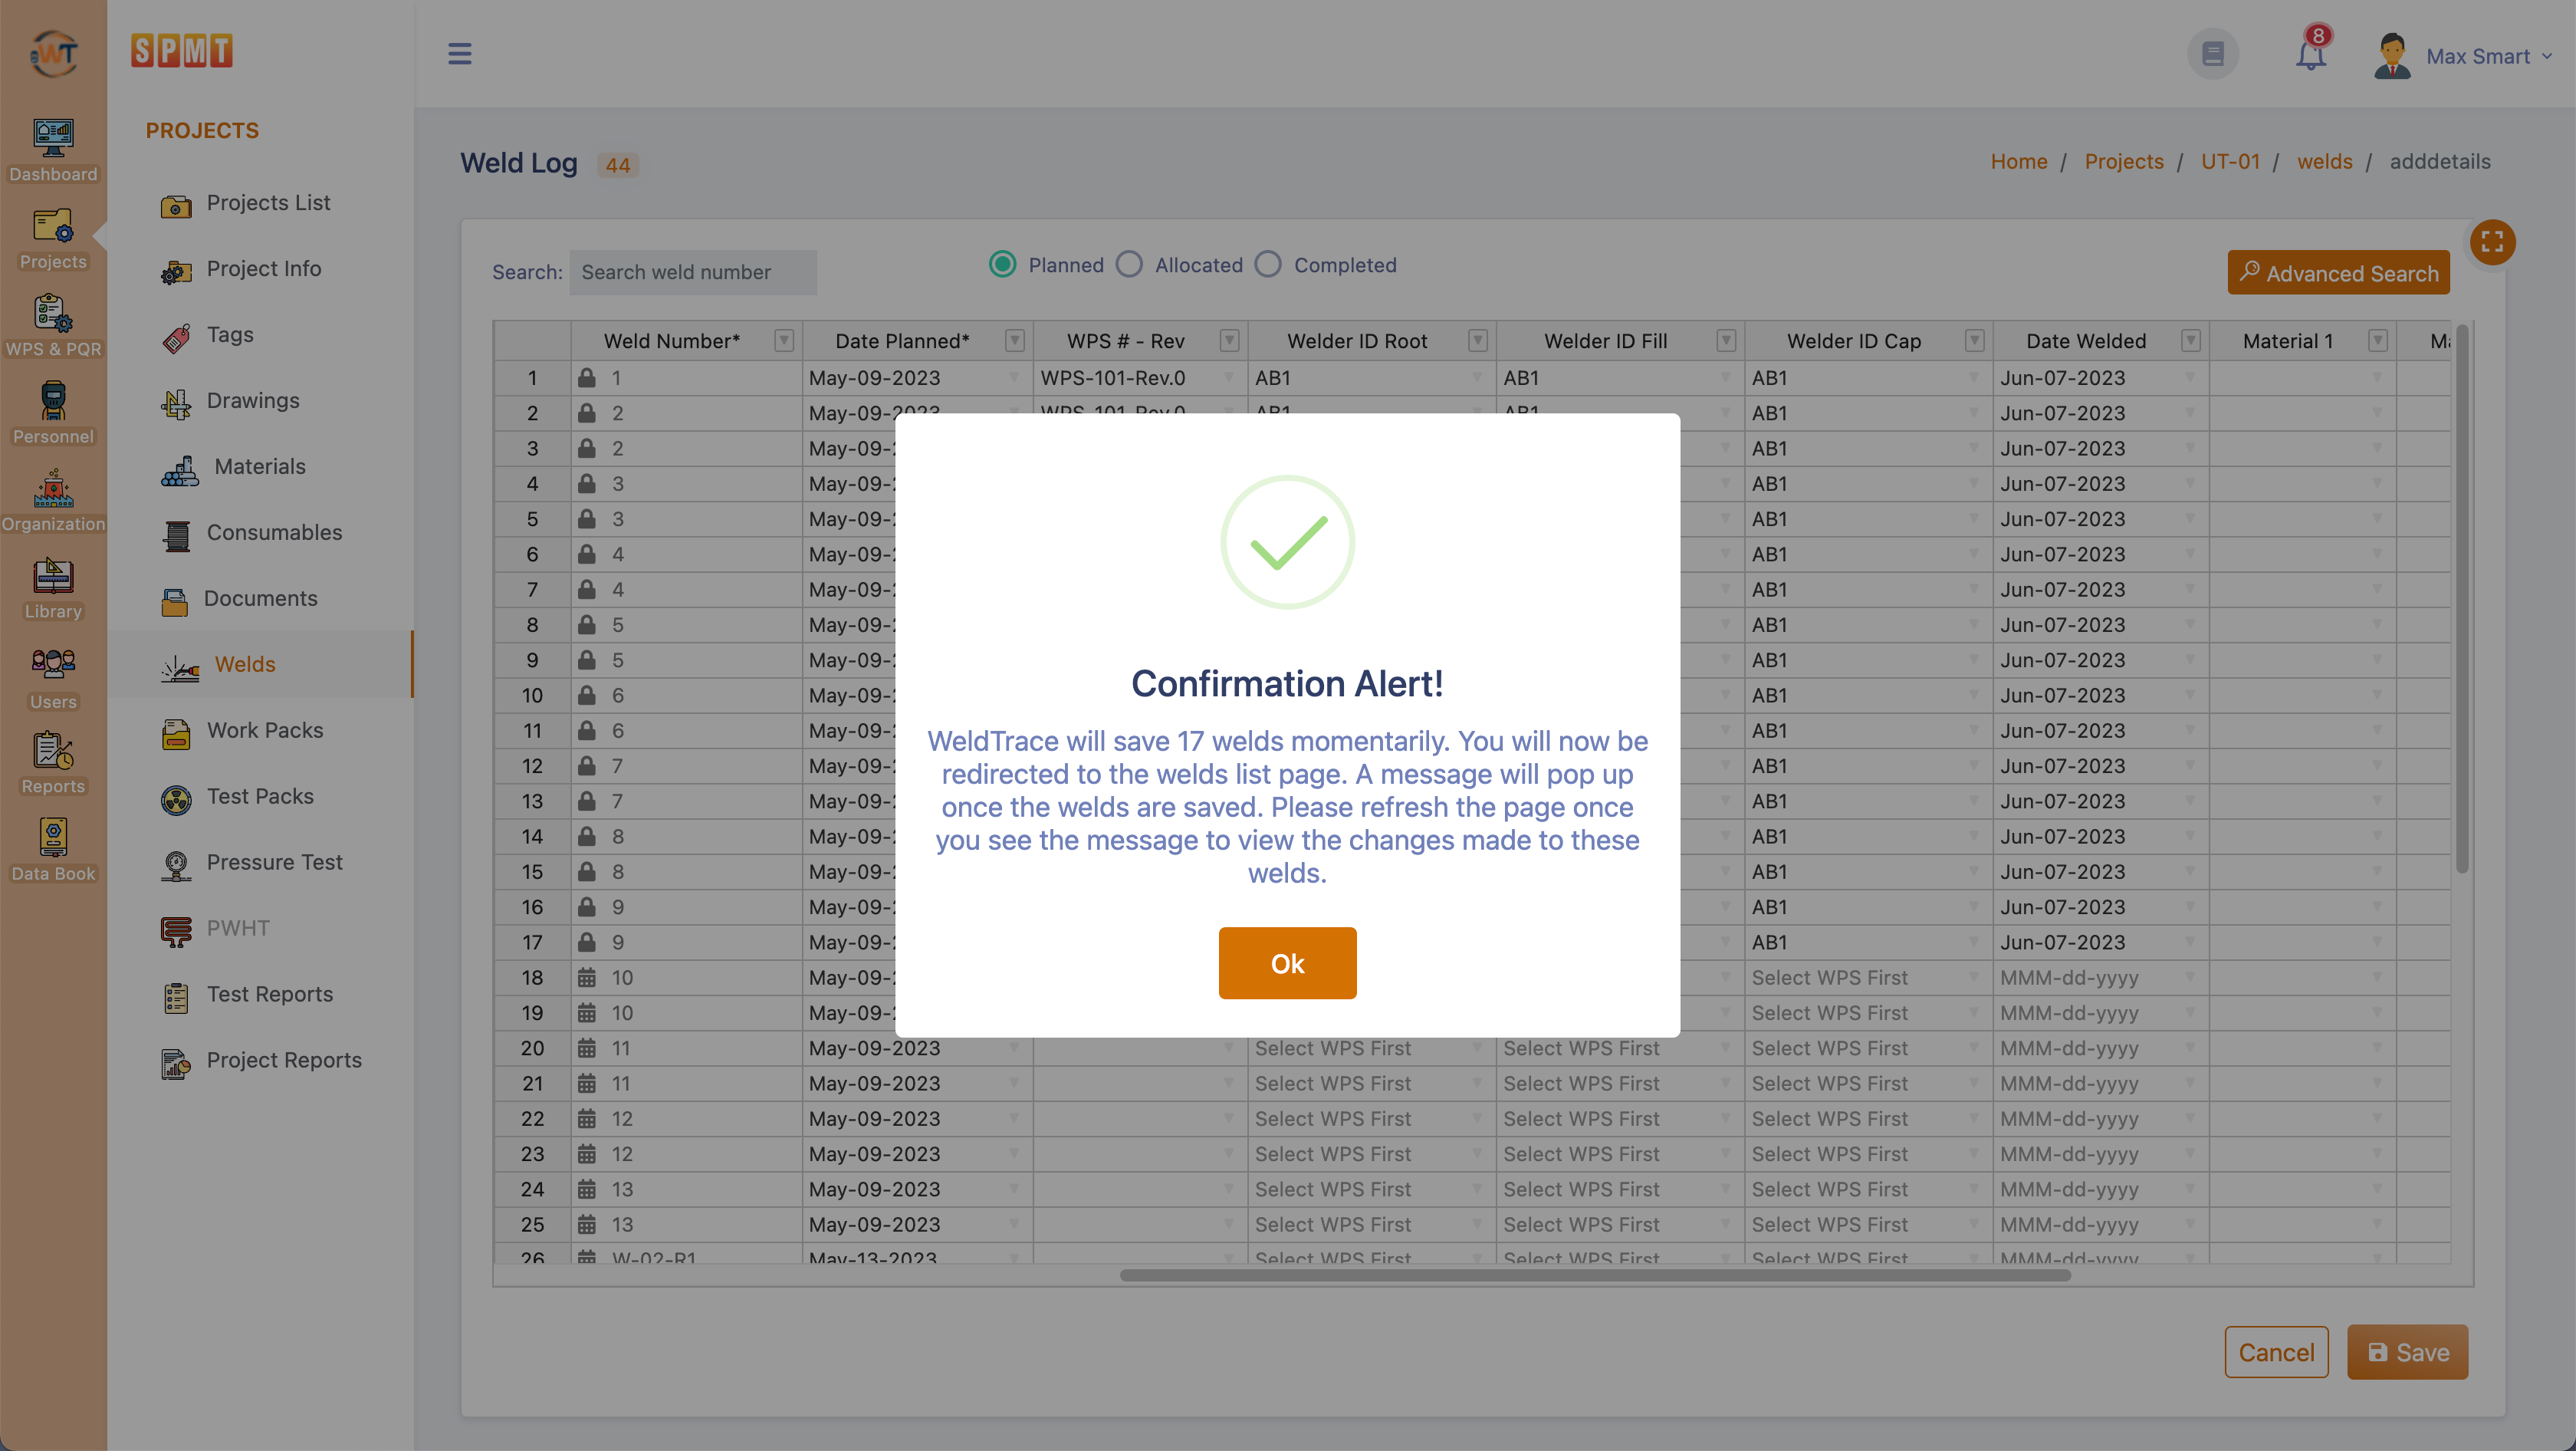This screenshot has width=2576, height=1451.
Task: Click the lock icon on row 1
Action: tap(587, 378)
